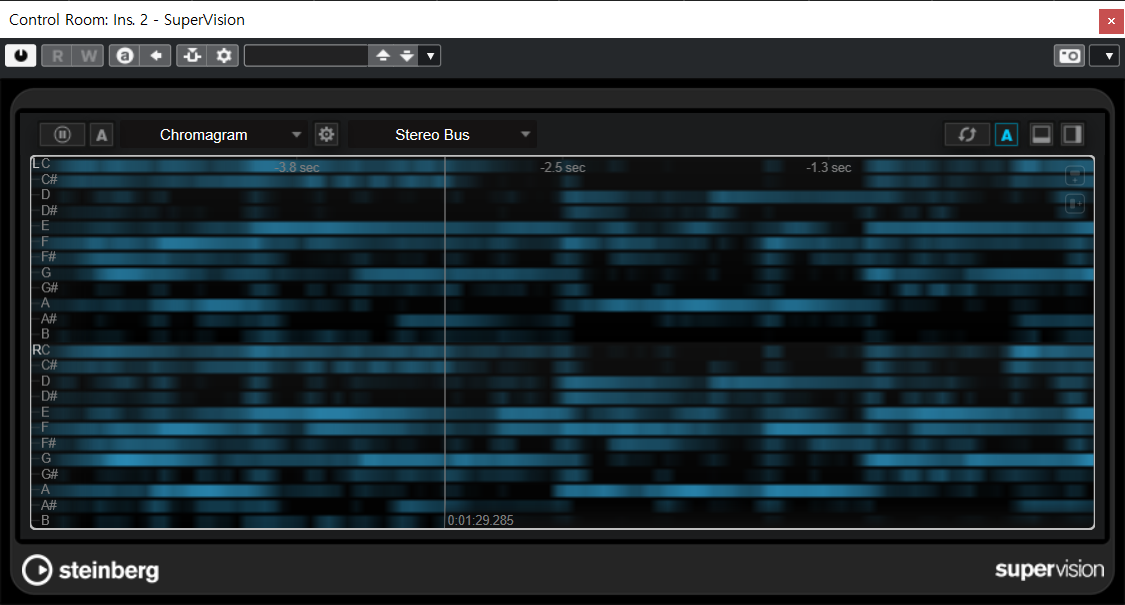The width and height of the screenshot is (1125, 605).
Task: Click the small A button beside pause
Action: 102,134
